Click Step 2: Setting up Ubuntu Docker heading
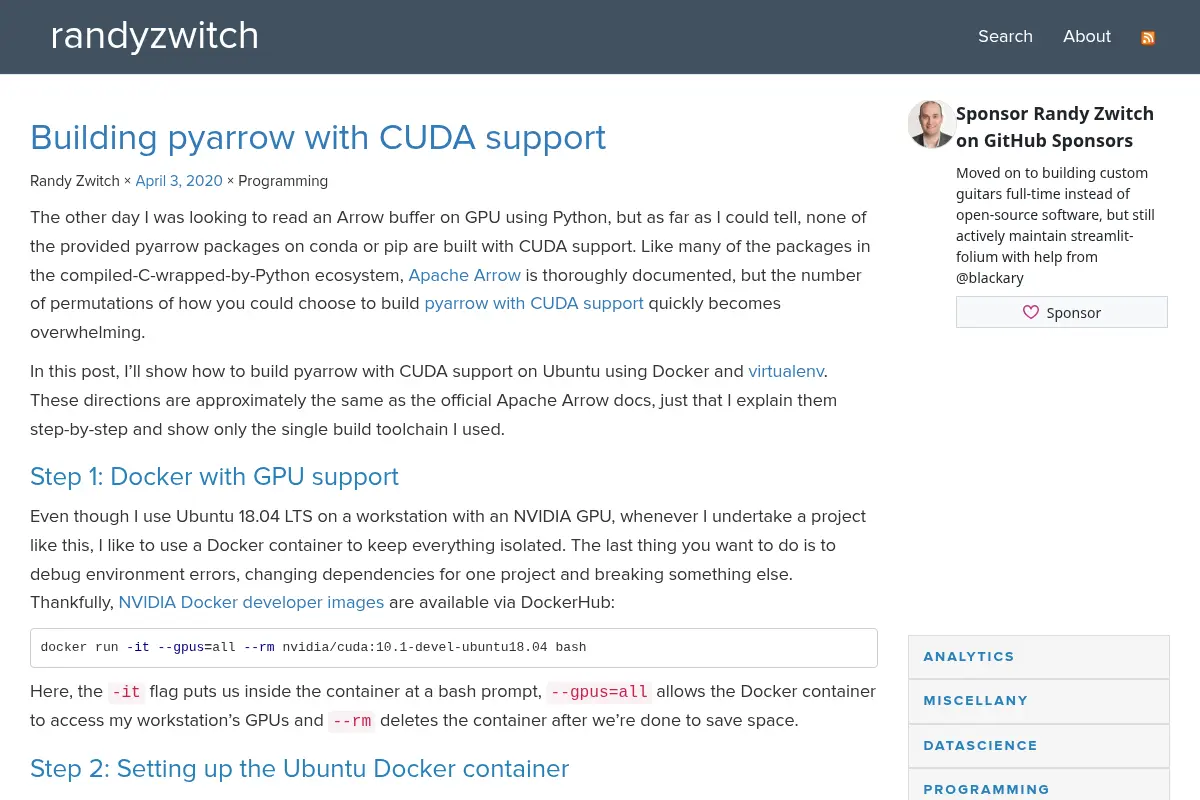1200x800 pixels. pos(299,768)
